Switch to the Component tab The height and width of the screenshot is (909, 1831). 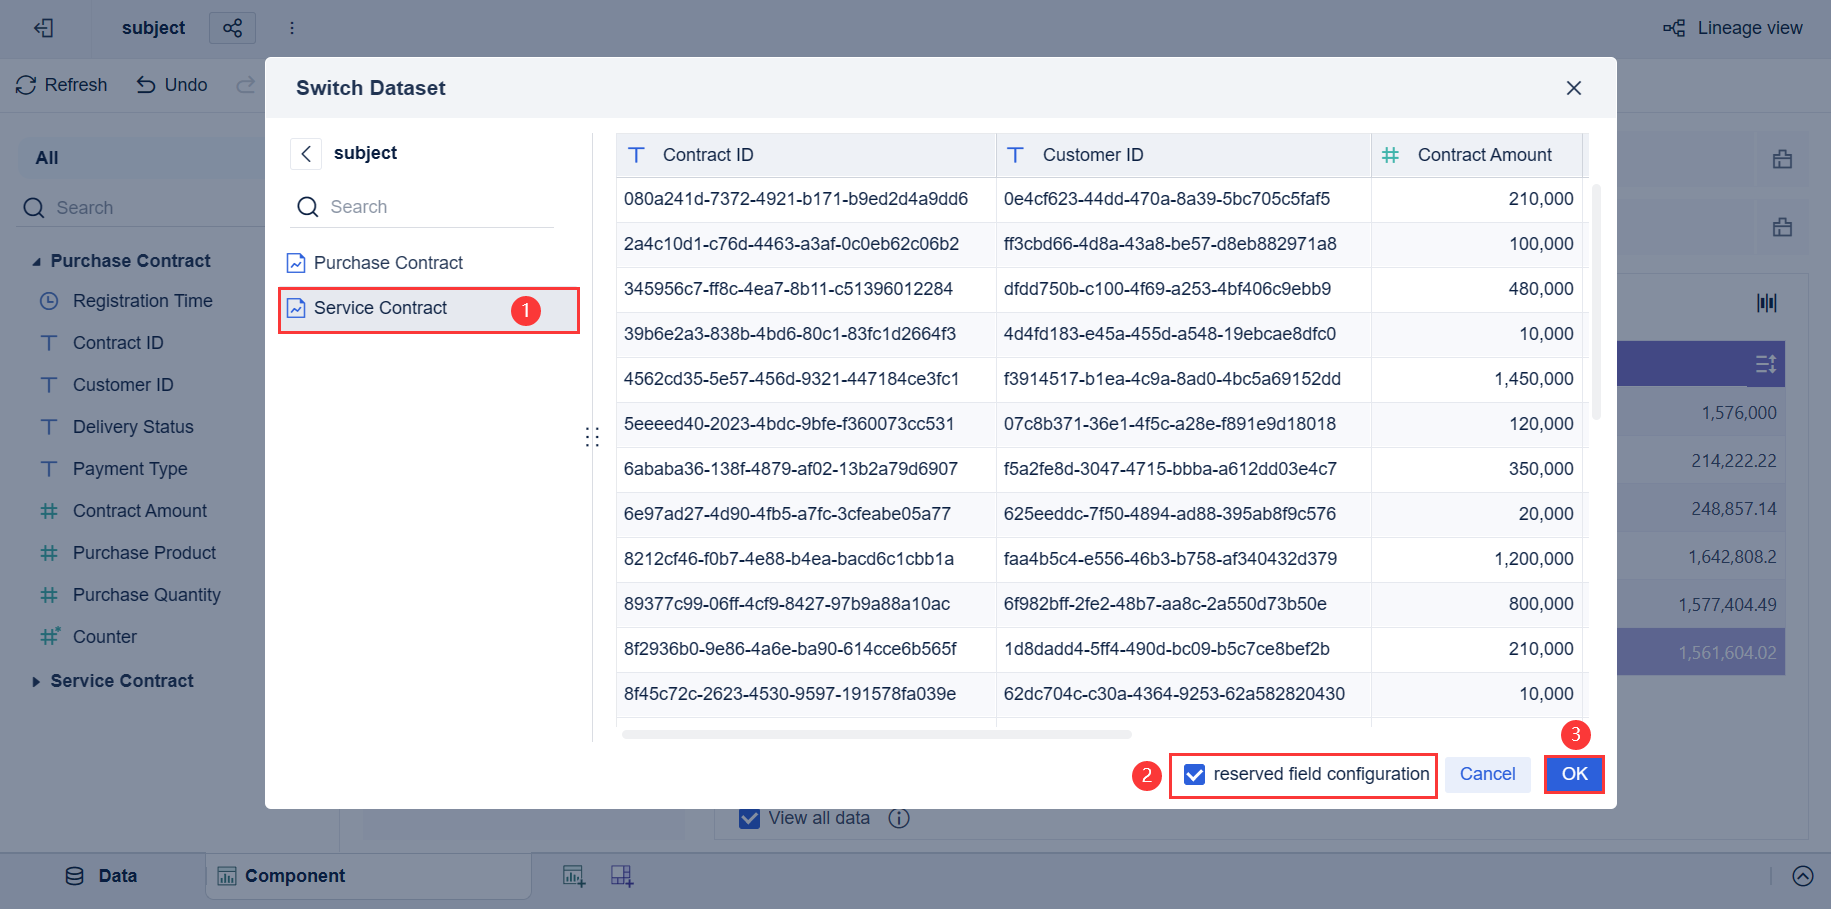[x=295, y=875]
